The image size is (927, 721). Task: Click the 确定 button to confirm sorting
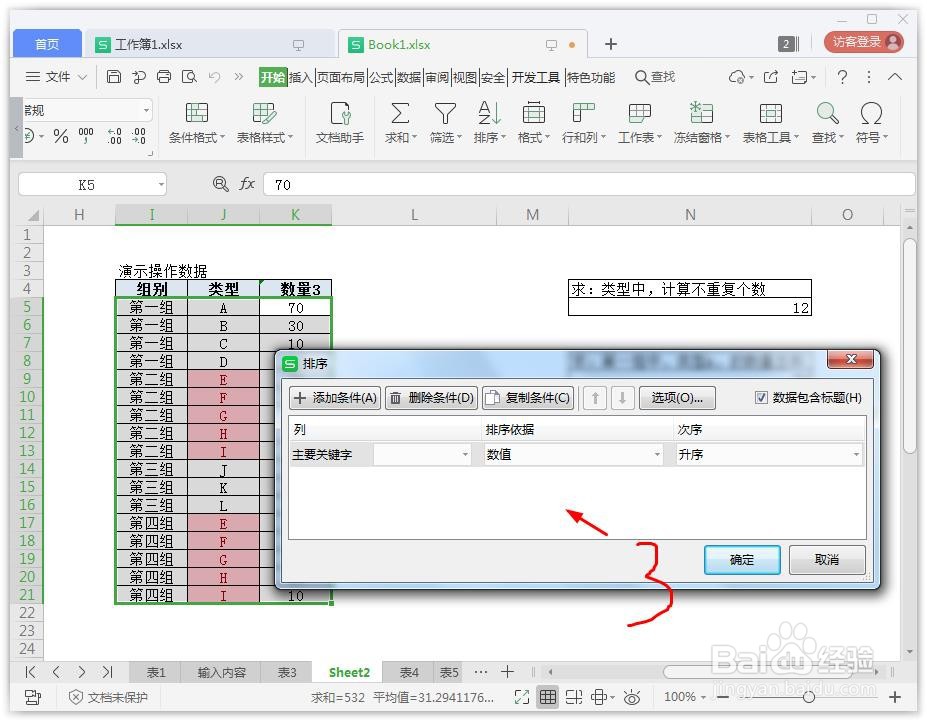point(741,560)
